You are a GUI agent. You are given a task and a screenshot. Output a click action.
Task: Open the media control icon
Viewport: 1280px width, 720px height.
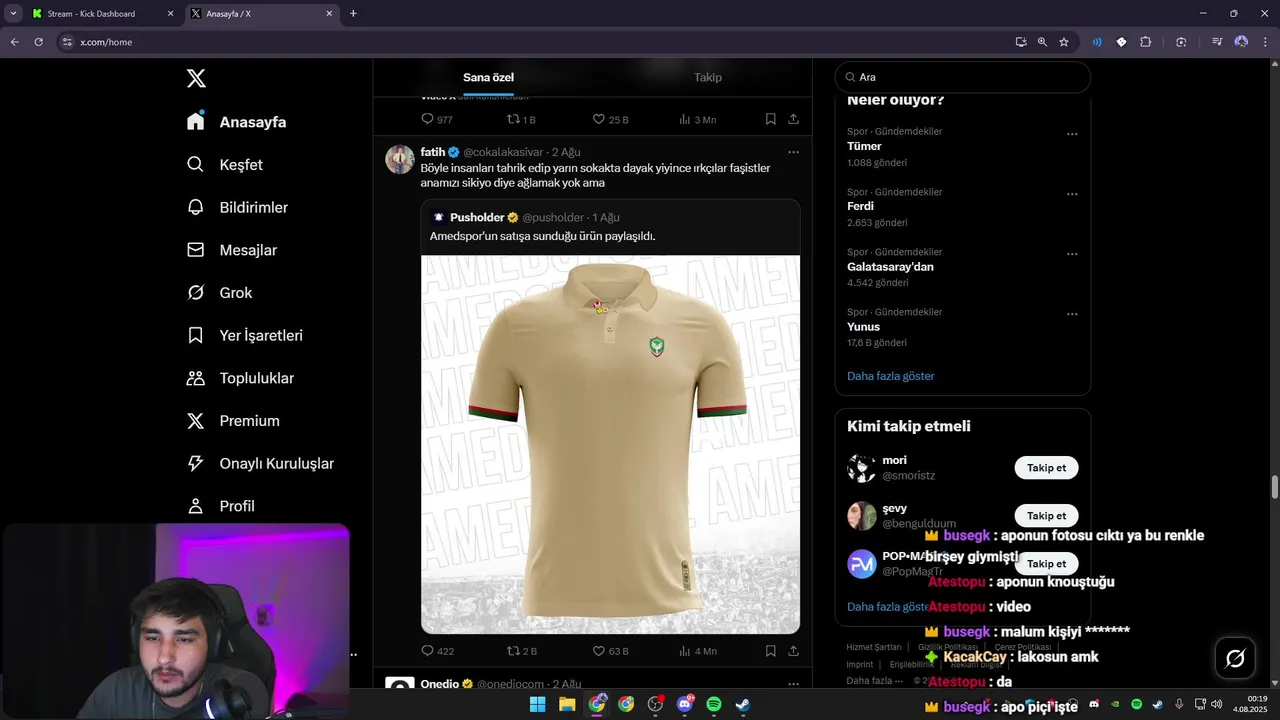(x=1217, y=42)
